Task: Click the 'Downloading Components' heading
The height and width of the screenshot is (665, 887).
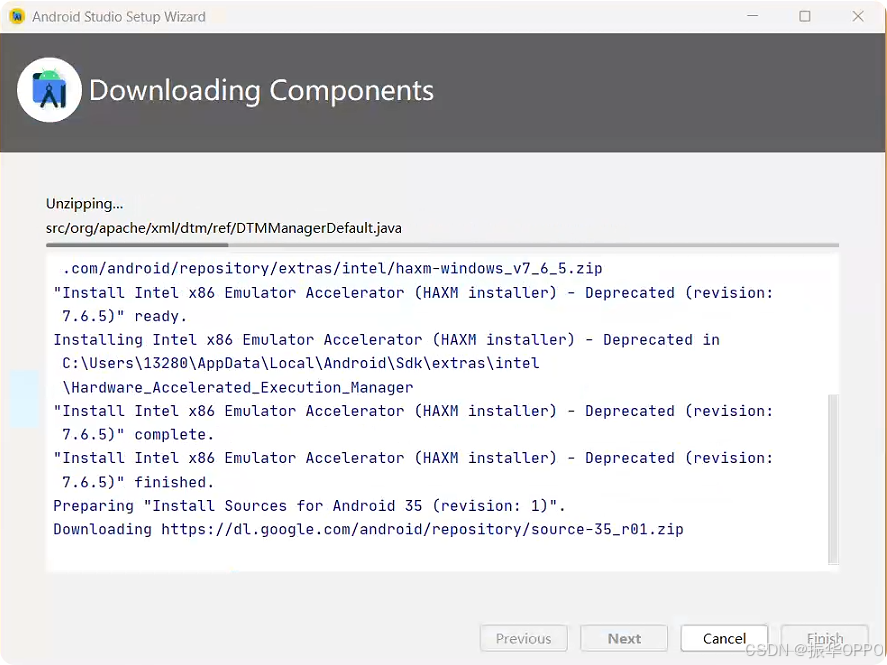Action: [x=261, y=90]
